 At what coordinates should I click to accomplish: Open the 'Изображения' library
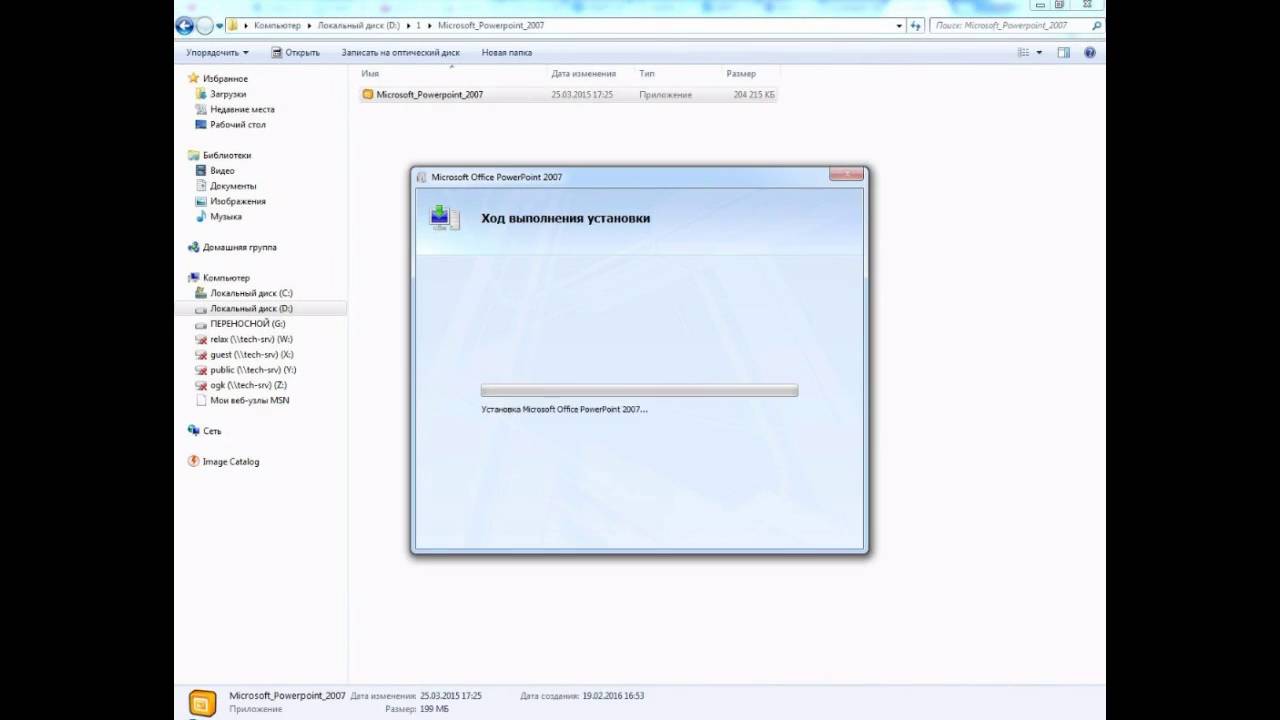coord(238,201)
